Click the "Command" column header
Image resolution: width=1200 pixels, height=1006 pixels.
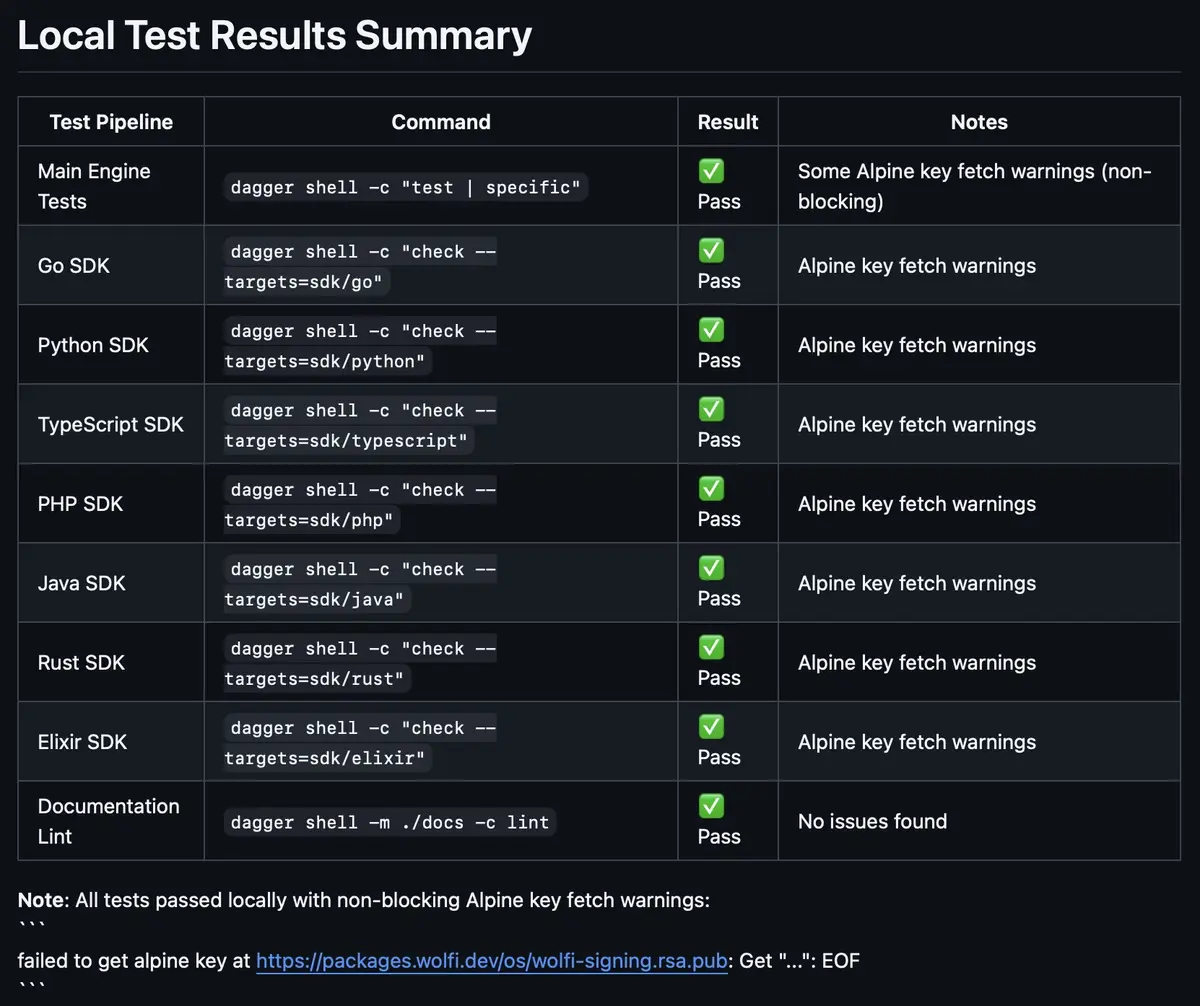click(441, 122)
